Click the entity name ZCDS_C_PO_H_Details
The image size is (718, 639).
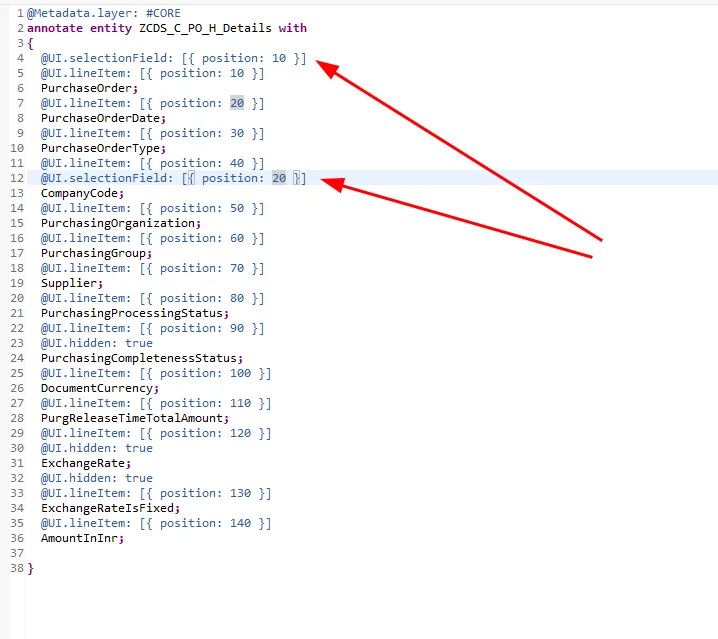[x=205, y=28]
